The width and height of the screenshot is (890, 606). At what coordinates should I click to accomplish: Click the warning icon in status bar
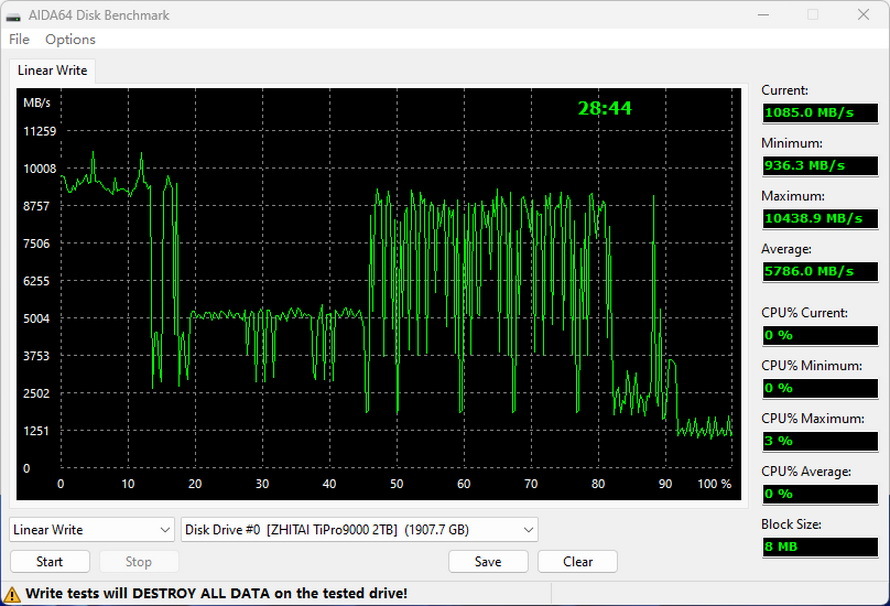click(x=14, y=593)
